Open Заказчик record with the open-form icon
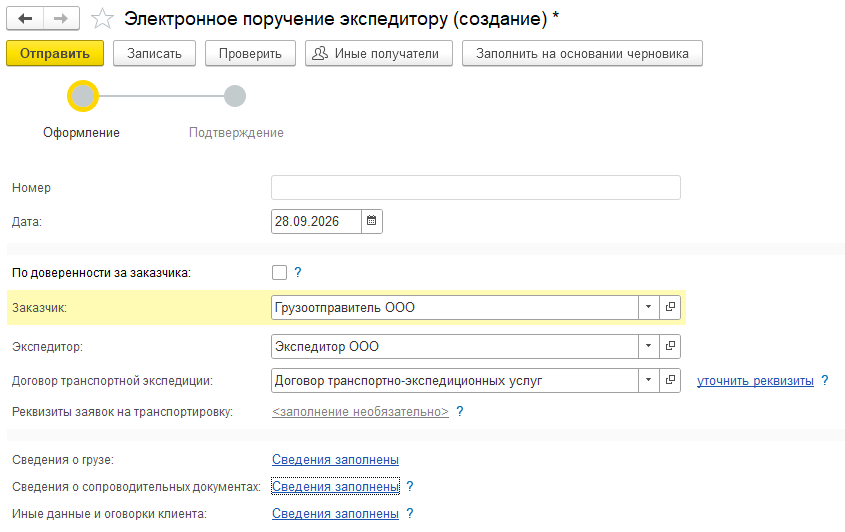The image size is (845, 532). pyautogui.click(x=670, y=307)
